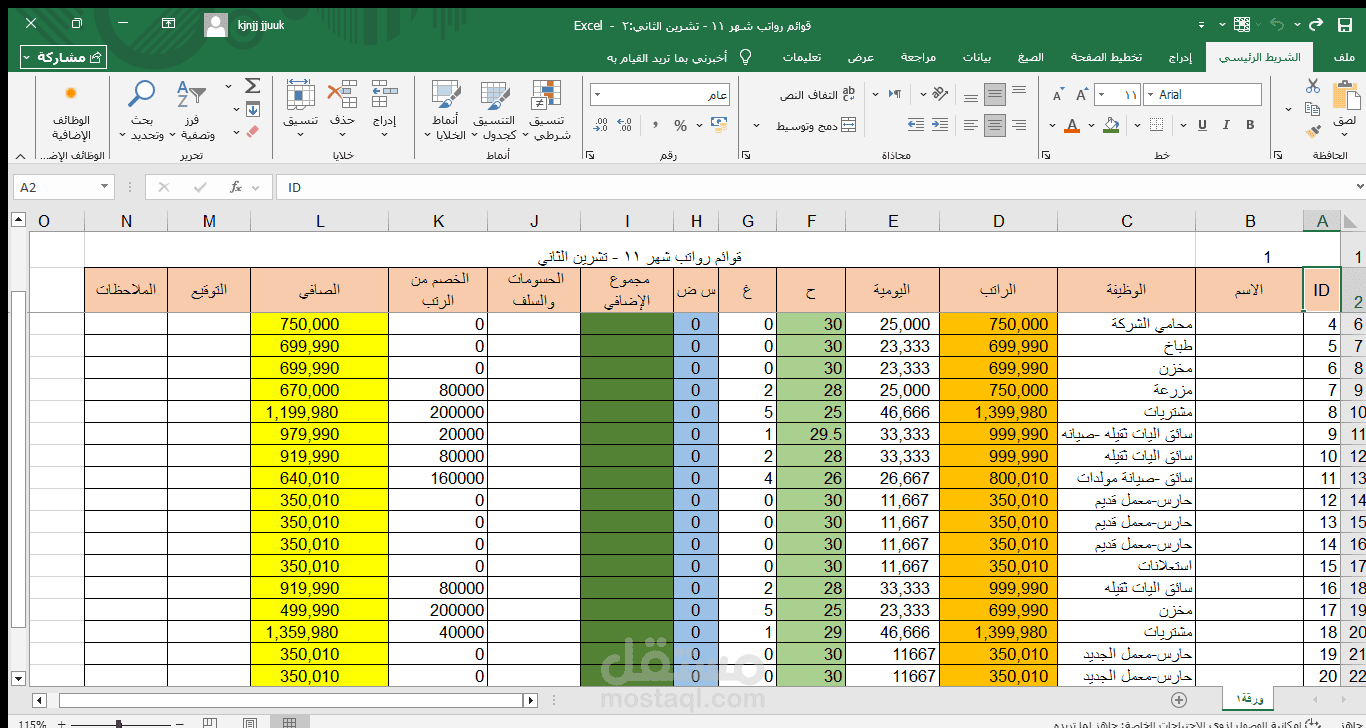Click the Decrease Font Size icon

coord(1058,95)
